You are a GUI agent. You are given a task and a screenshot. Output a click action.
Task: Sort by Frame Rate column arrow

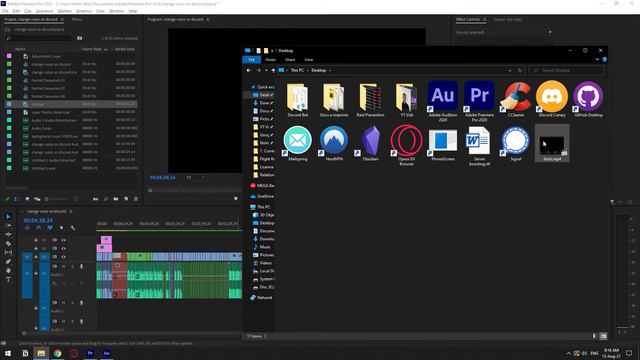point(106,49)
